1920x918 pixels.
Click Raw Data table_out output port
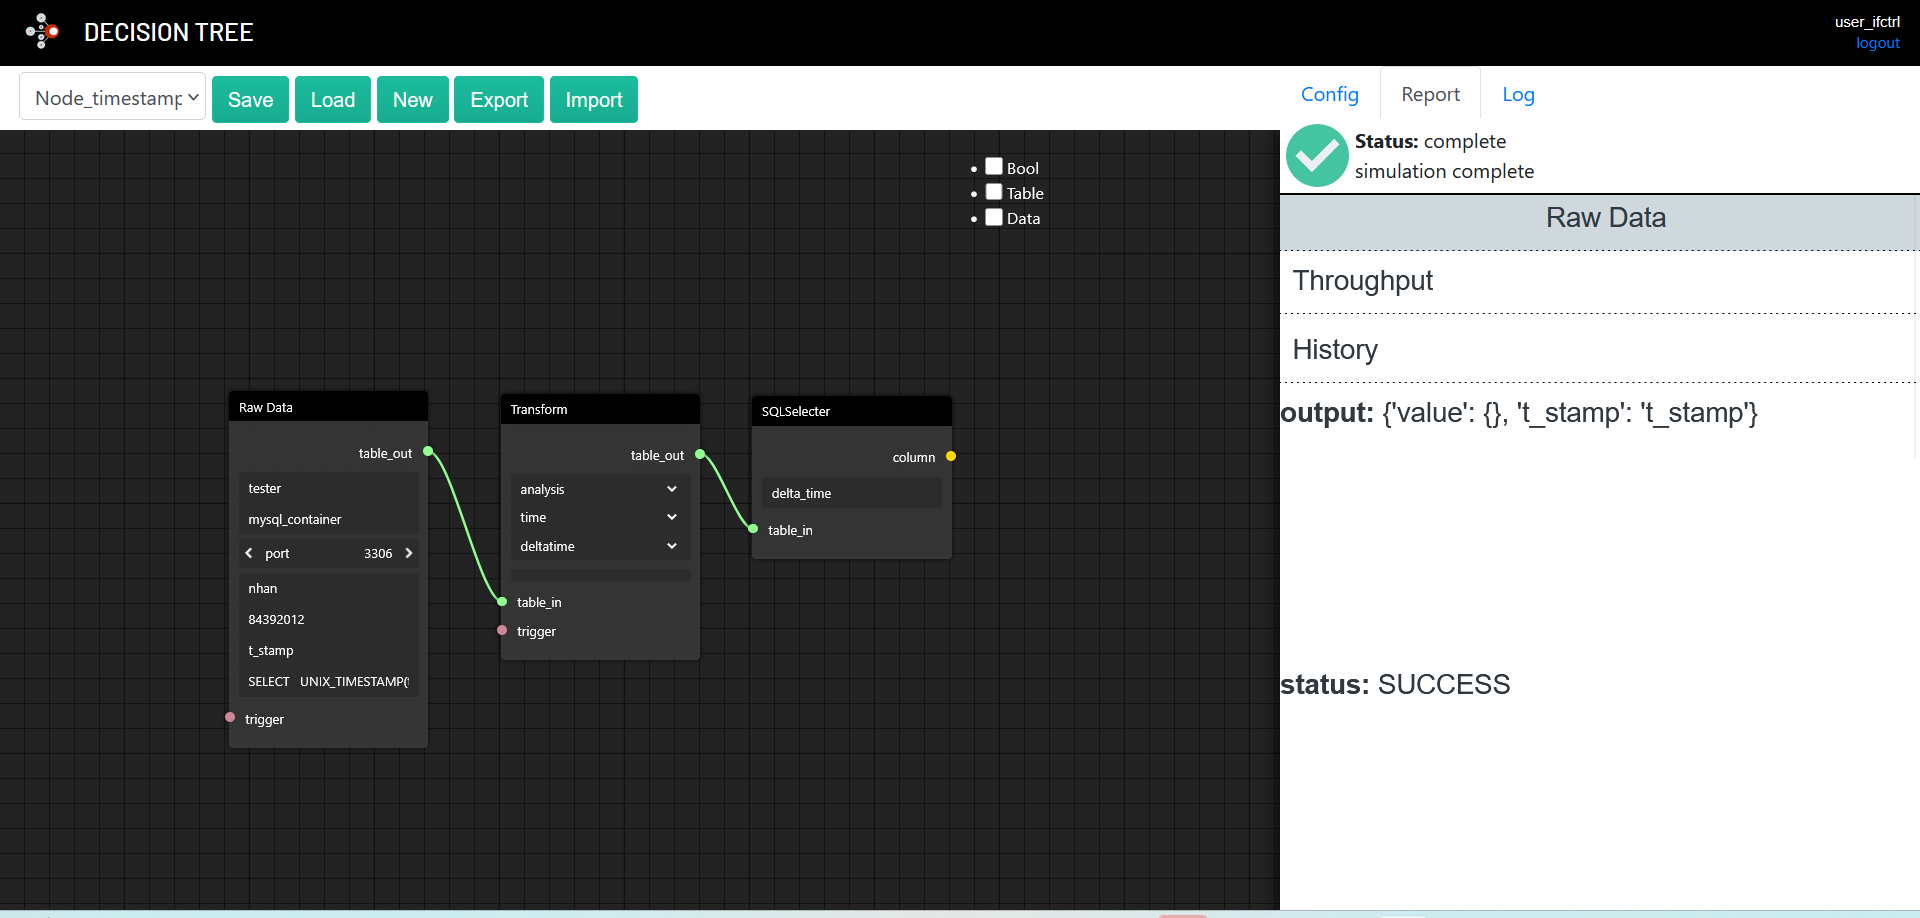tap(428, 451)
